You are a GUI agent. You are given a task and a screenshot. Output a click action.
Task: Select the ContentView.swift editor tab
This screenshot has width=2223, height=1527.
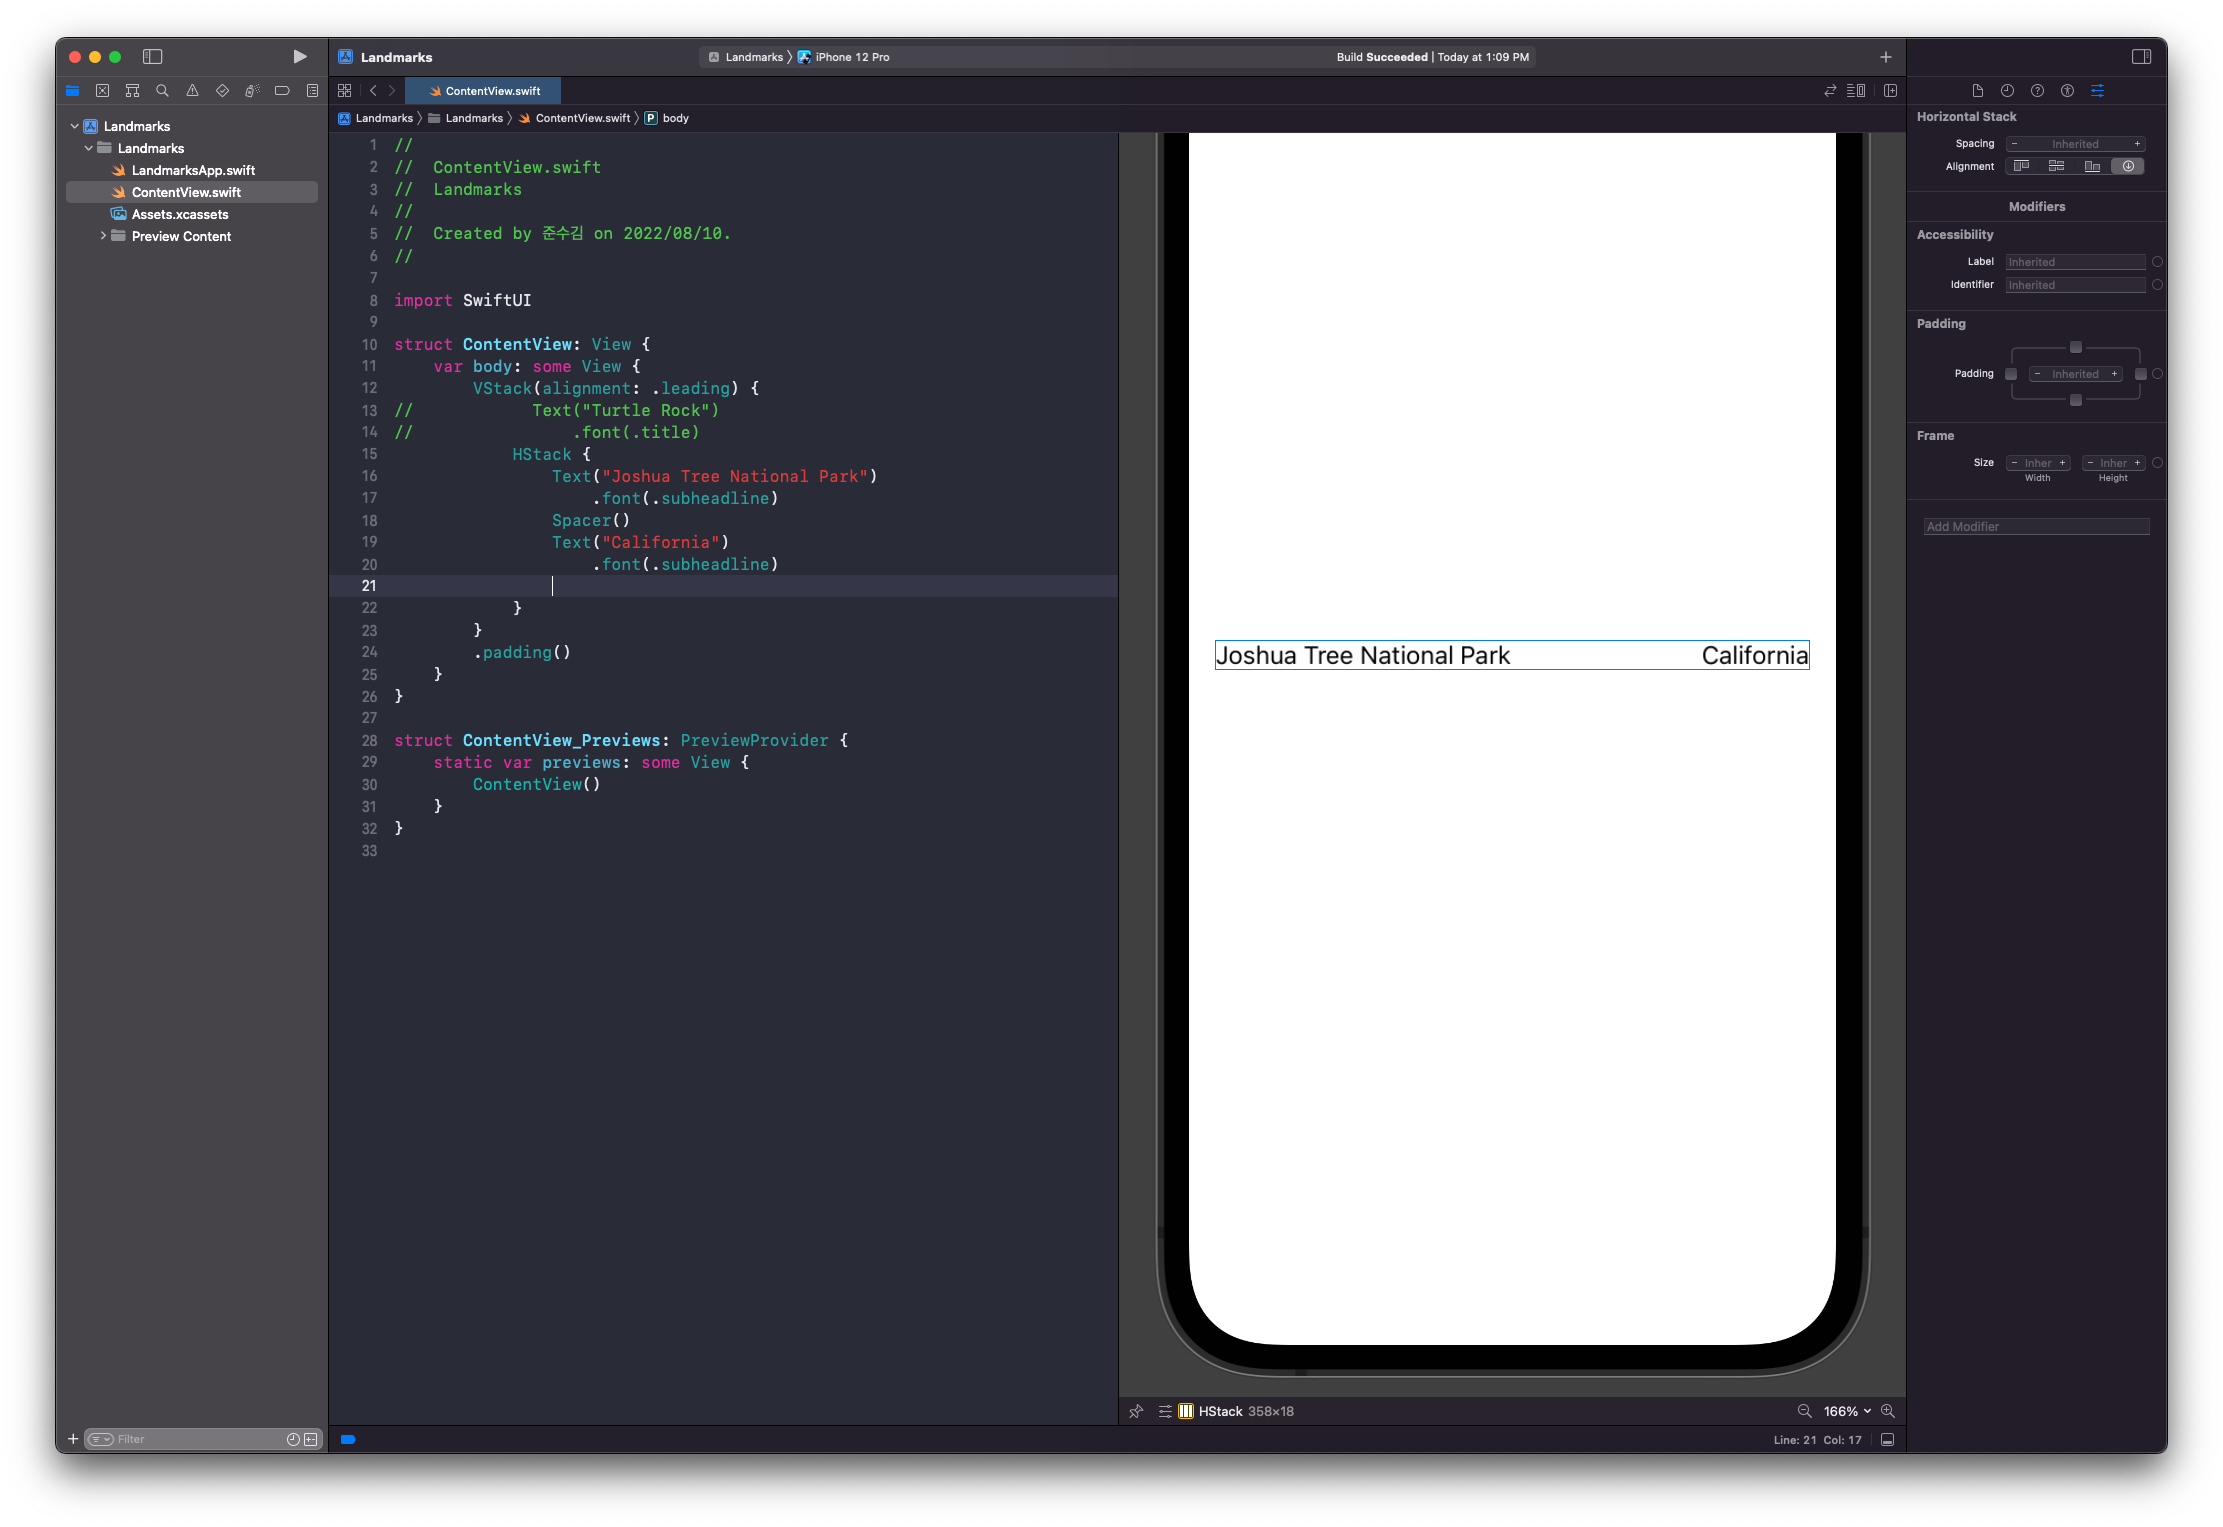(484, 91)
